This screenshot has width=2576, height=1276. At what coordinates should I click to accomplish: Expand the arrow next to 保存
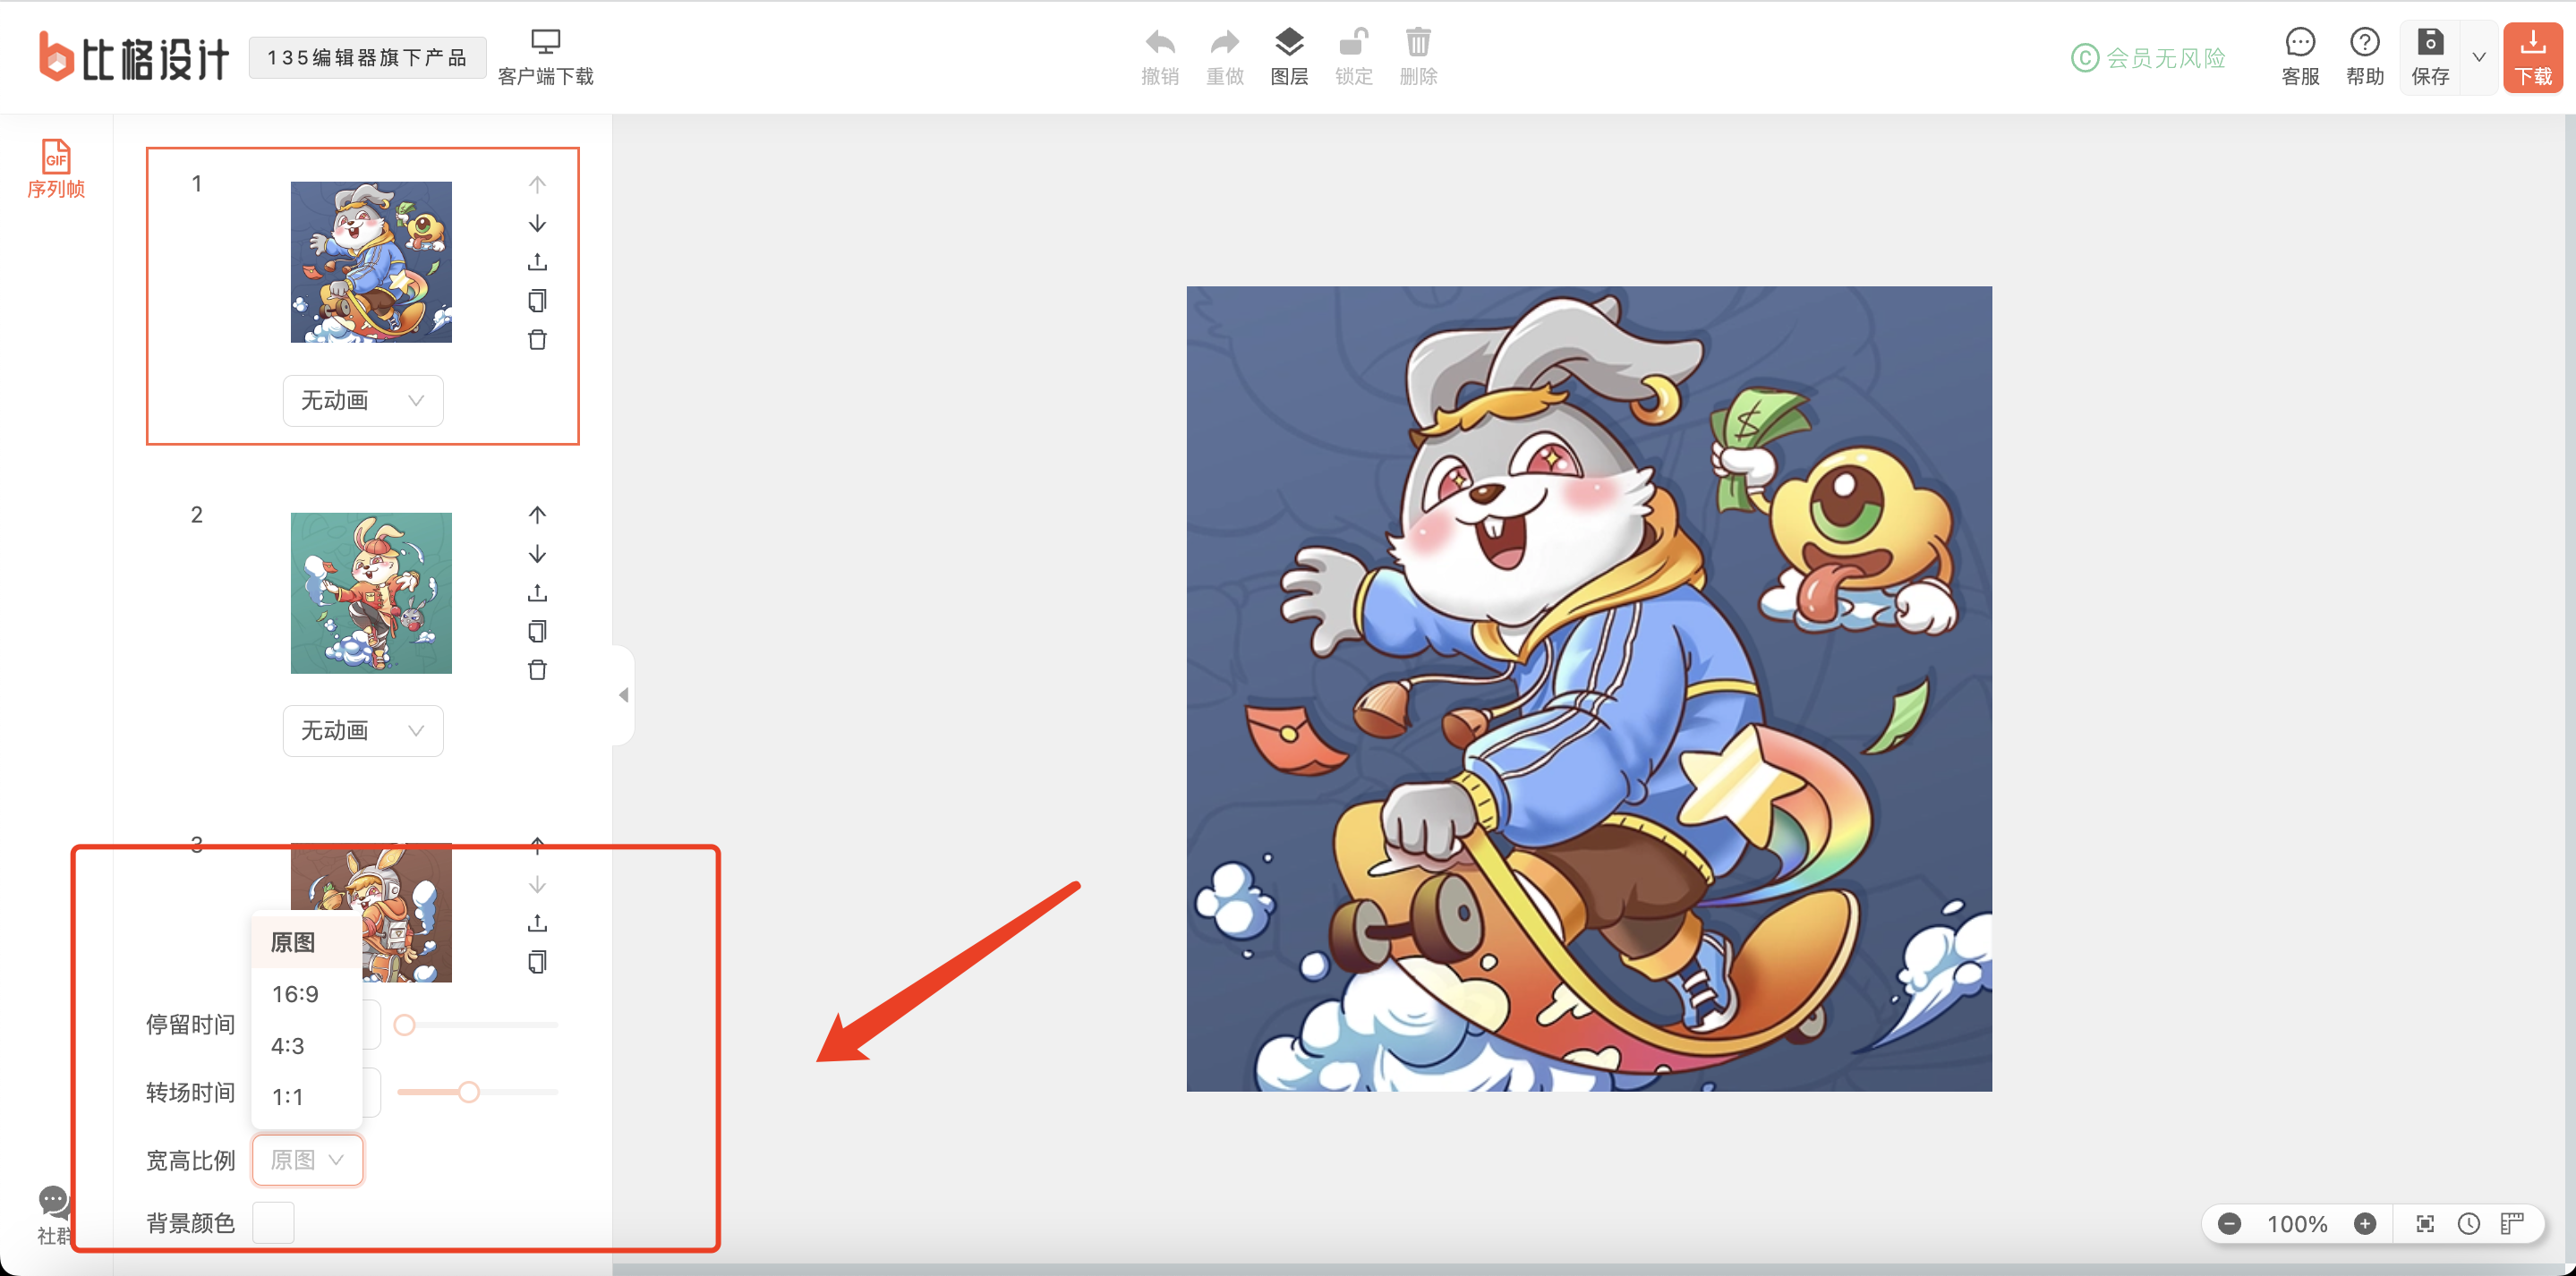[2479, 57]
